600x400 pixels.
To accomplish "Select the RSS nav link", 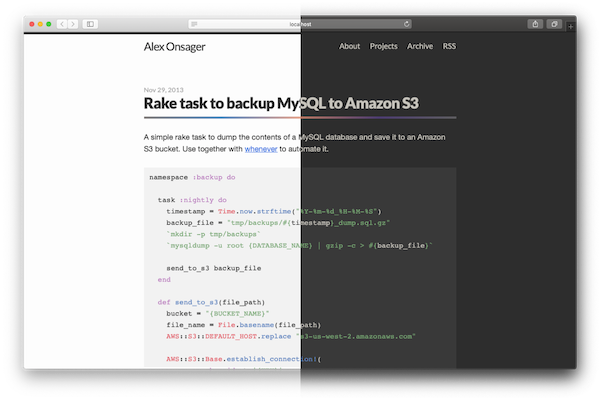I will [449, 46].
